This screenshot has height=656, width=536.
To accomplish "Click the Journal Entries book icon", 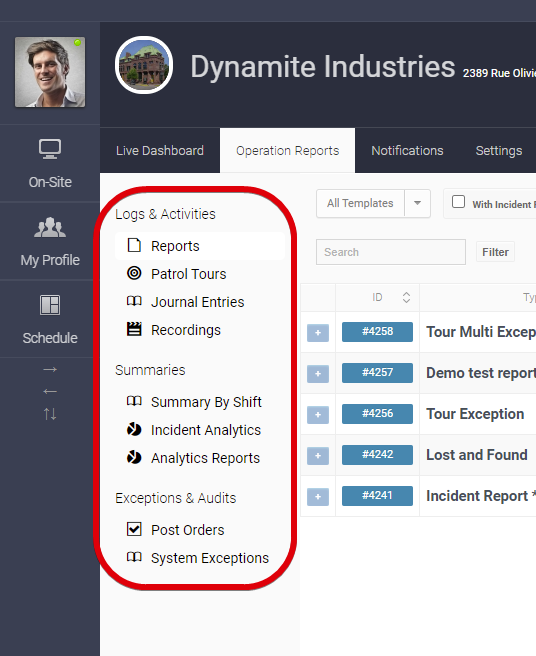I will tap(134, 301).
